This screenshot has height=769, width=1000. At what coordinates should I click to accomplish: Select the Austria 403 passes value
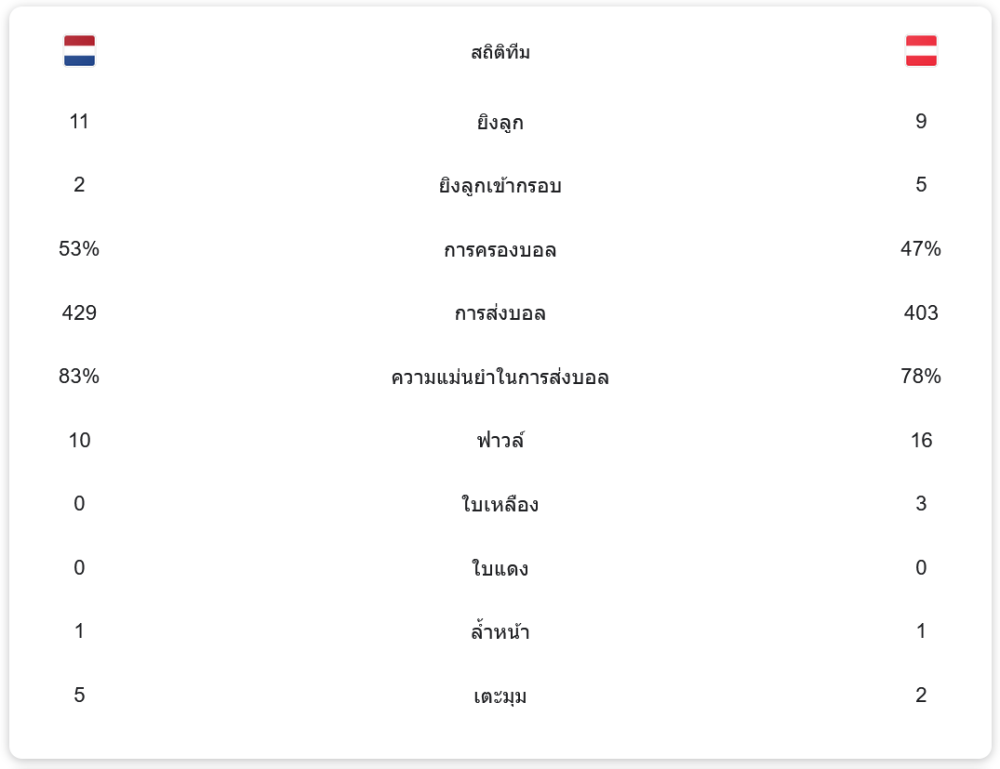(921, 313)
